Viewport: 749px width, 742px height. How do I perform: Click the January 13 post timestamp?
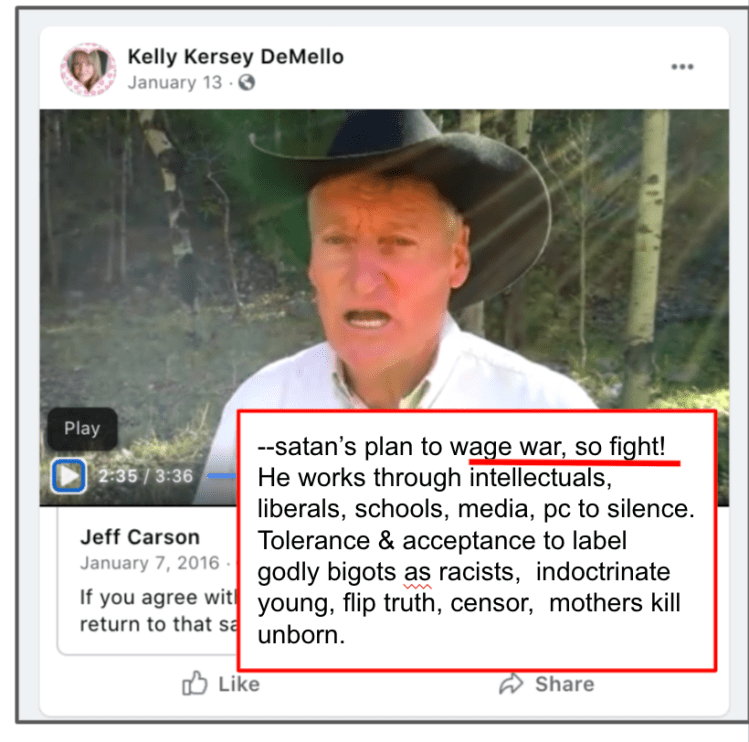(175, 83)
